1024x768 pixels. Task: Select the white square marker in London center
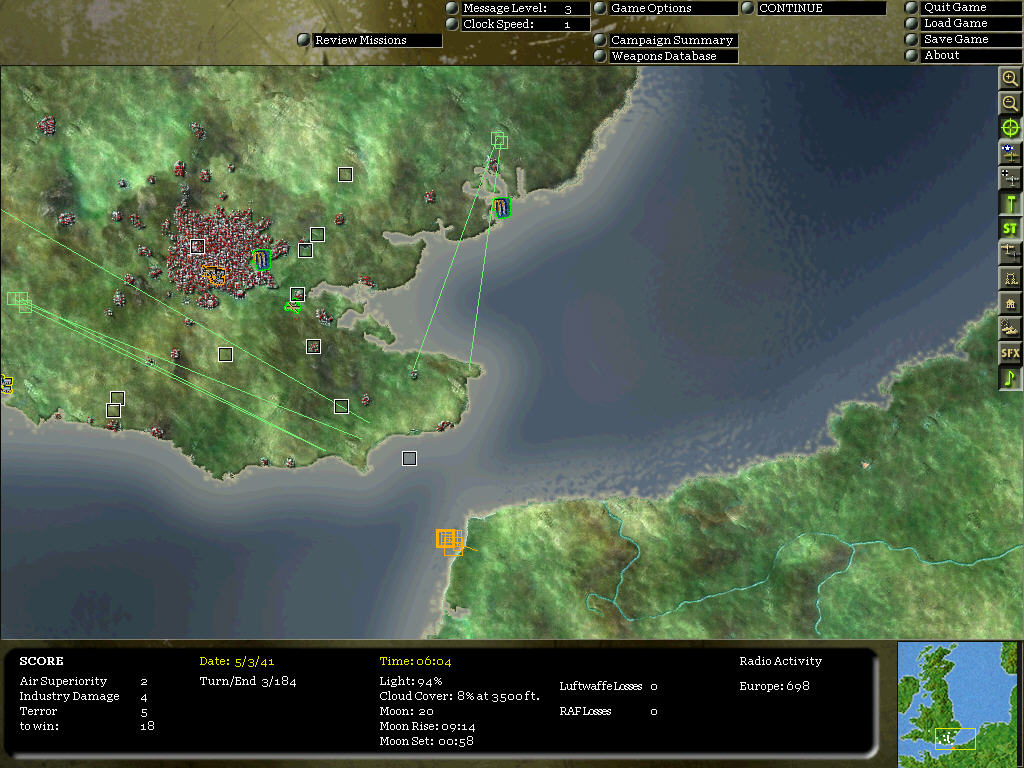197,246
